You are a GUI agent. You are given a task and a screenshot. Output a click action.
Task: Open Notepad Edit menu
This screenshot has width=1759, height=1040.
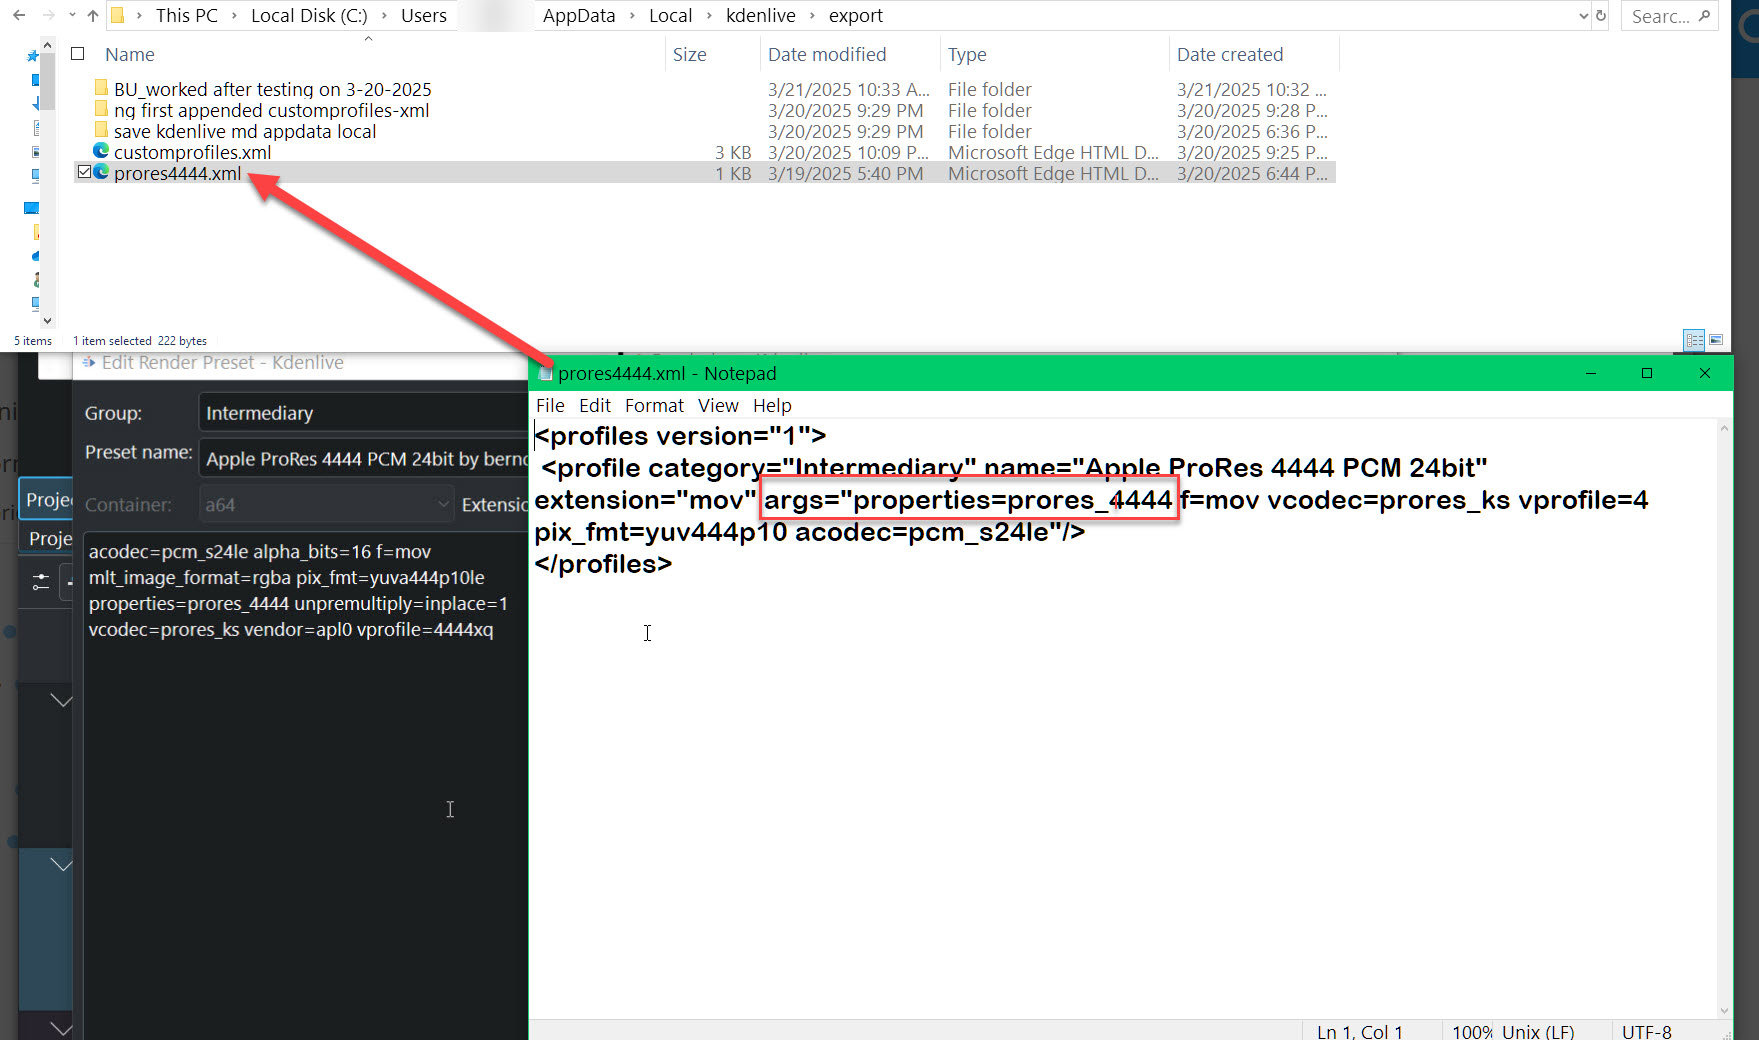point(594,405)
